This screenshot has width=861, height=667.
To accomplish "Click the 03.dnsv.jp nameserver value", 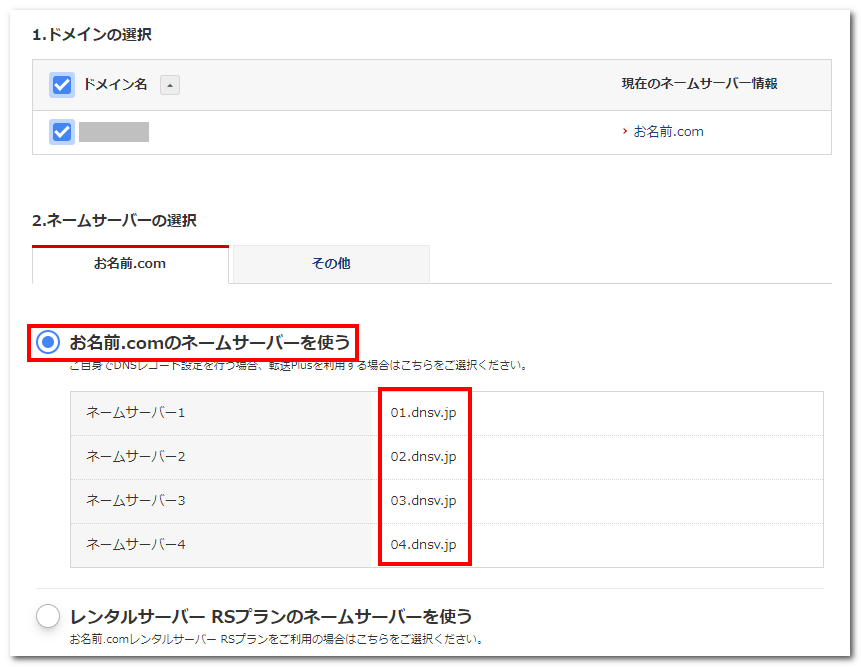I will coord(423,501).
